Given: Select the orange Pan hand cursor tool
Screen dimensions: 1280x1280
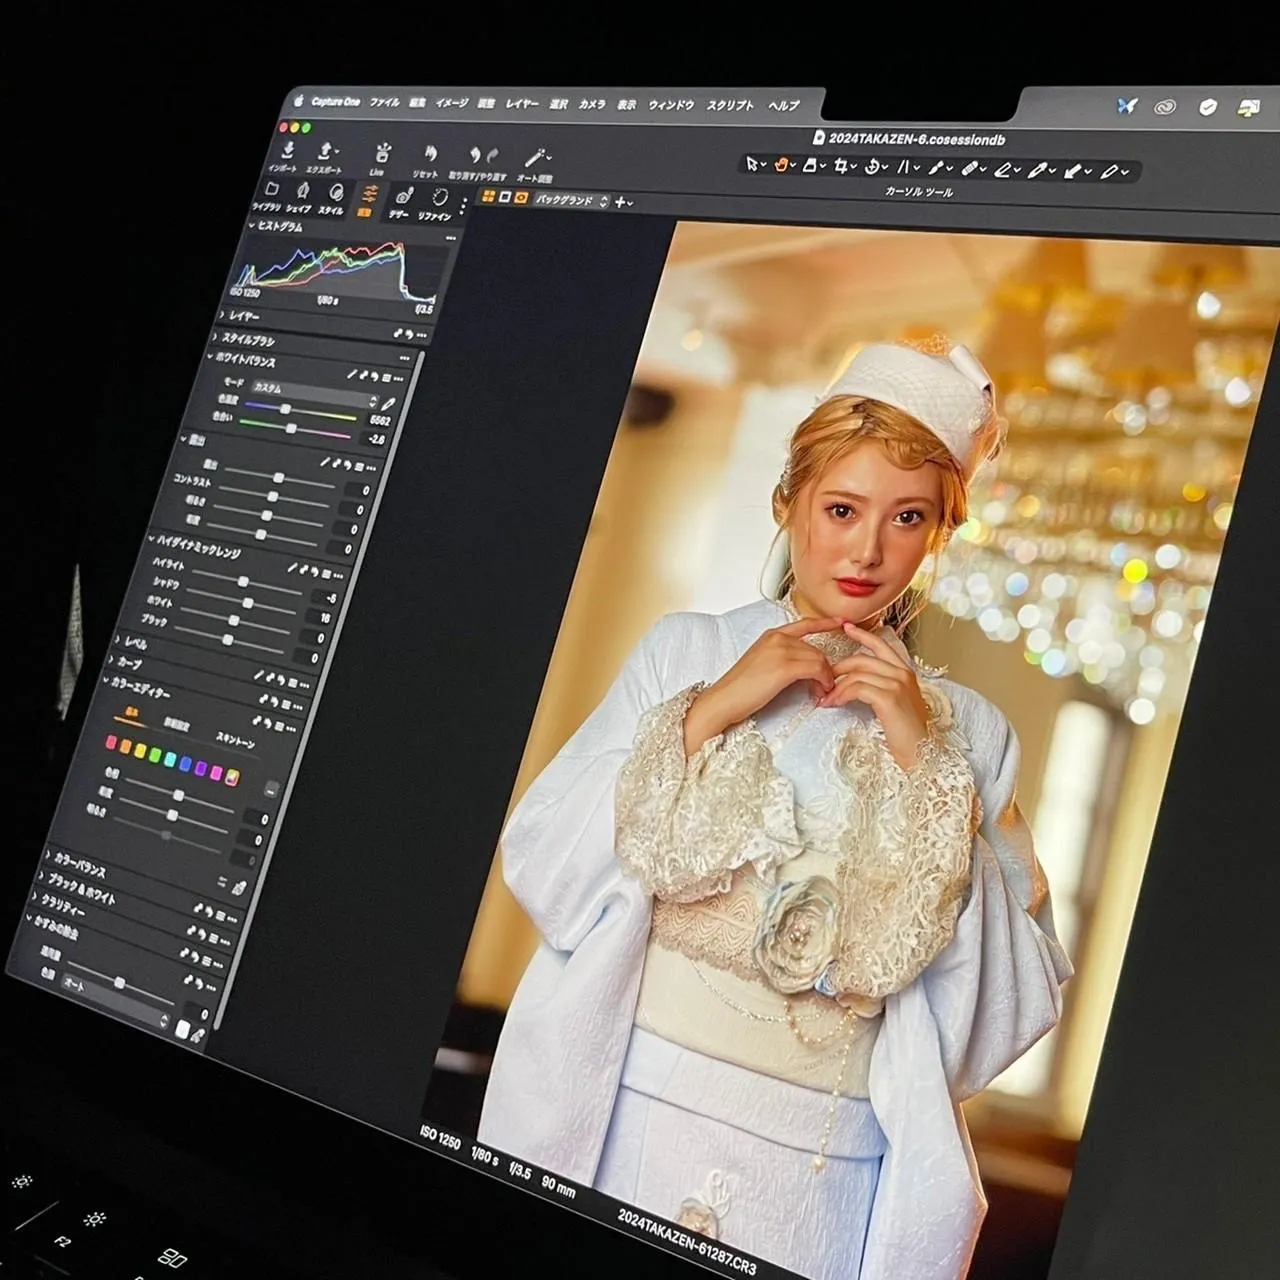Looking at the screenshot, I should pyautogui.click(x=781, y=165).
